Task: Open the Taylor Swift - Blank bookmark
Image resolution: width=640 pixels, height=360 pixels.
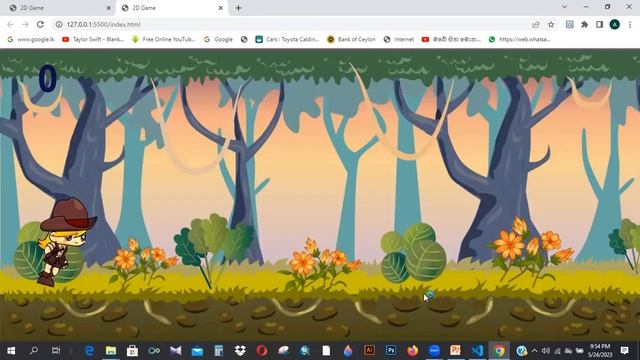Action: (93, 39)
